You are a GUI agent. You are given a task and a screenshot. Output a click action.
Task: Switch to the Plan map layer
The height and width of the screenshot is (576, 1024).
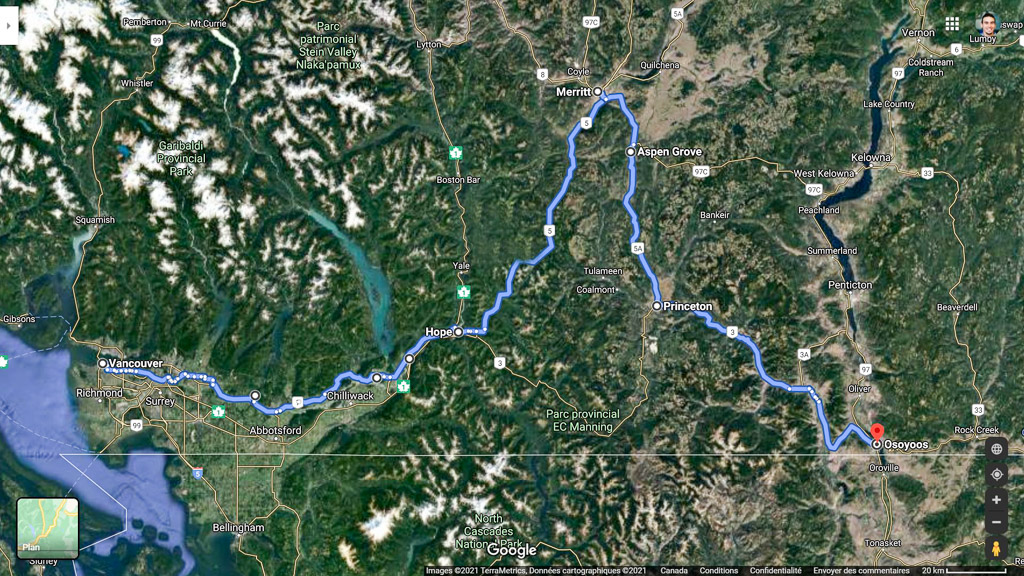point(48,528)
